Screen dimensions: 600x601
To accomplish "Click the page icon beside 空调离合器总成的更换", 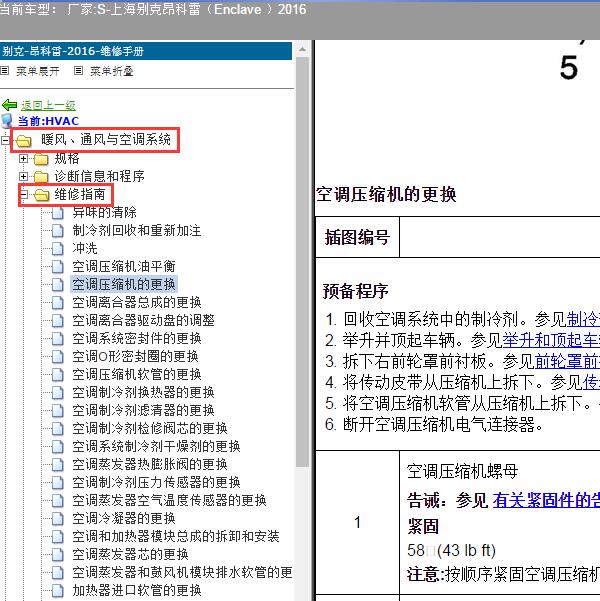I will (58, 303).
